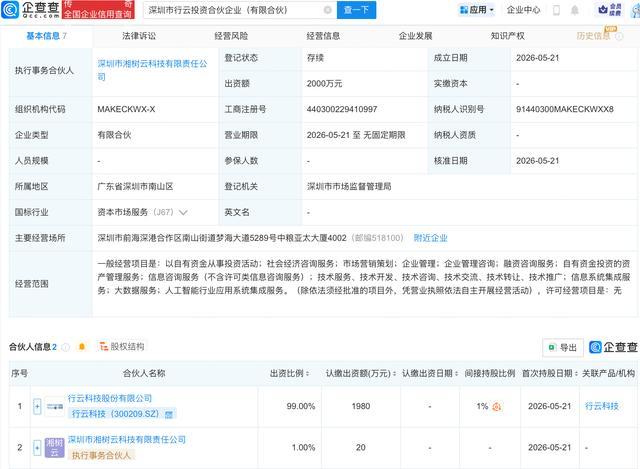The image size is (640, 469).
Task: Open the notification bell icon
Action: coord(574,10)
